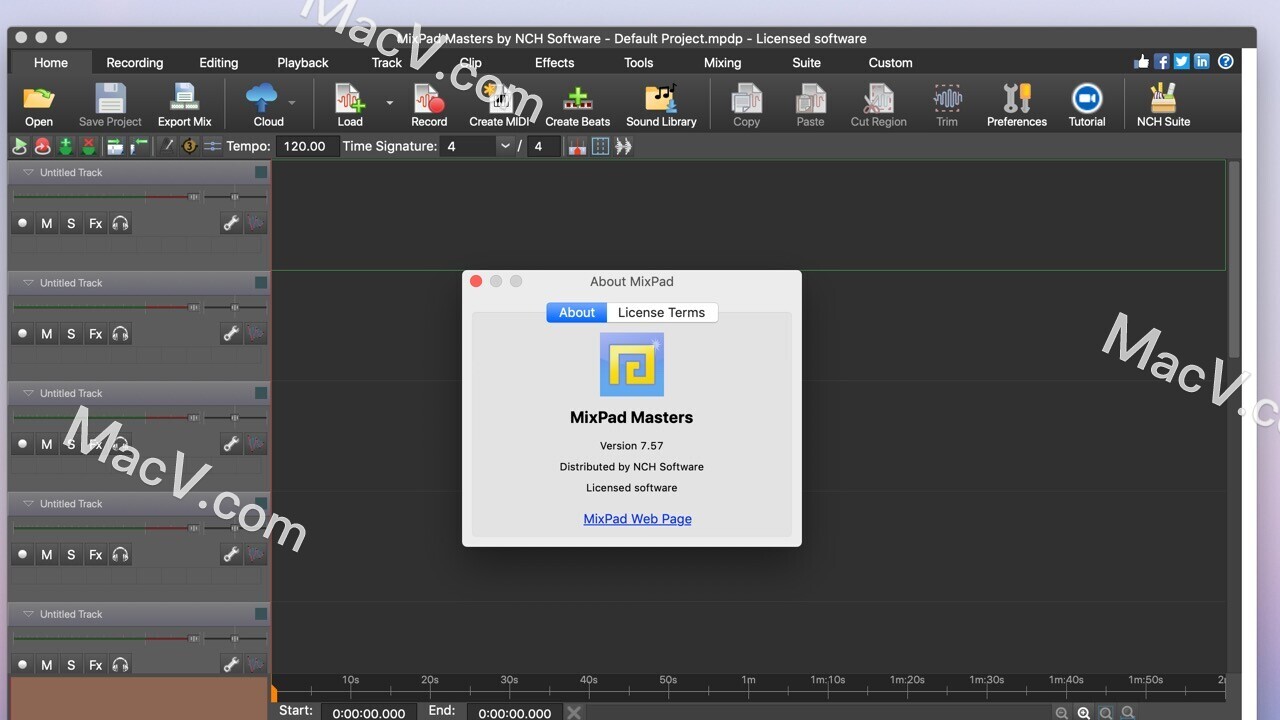Click the Create MIDI icon
The width and height of the screenshot is (1280, 720).
tap(500, 105)
